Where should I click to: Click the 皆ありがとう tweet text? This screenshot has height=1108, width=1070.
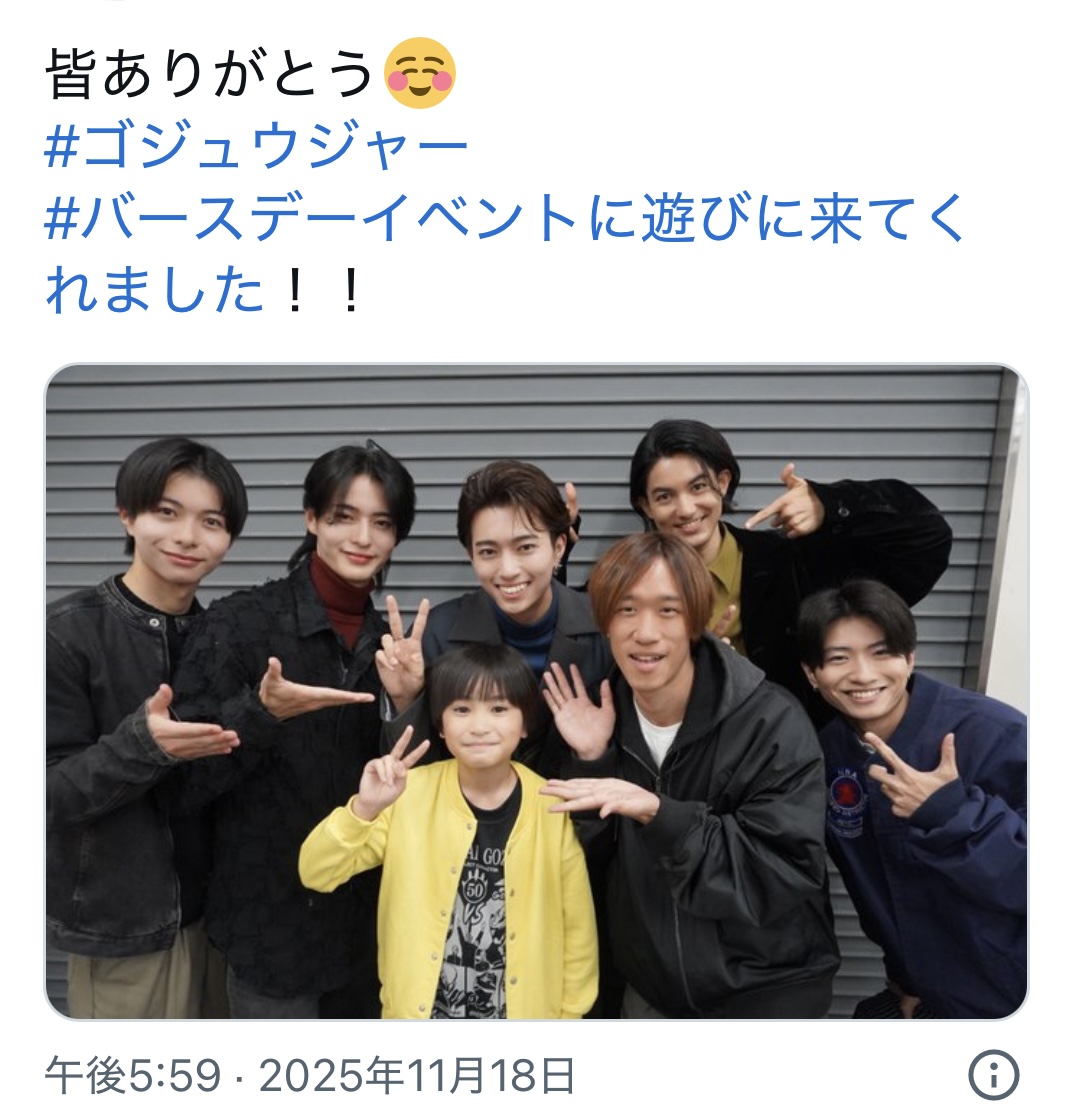click(208, 73)
